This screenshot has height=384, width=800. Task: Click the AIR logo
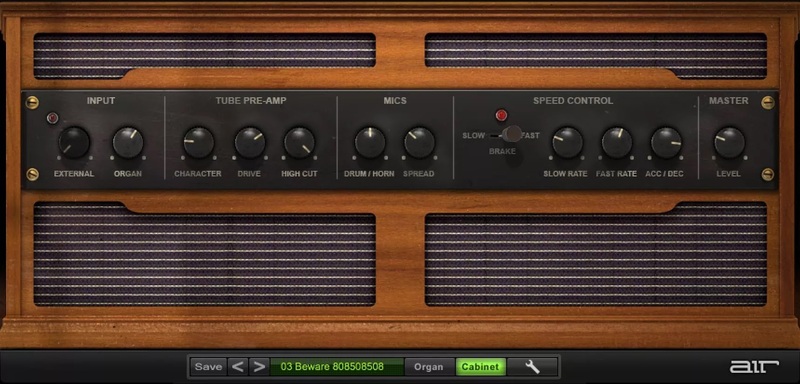754,367
